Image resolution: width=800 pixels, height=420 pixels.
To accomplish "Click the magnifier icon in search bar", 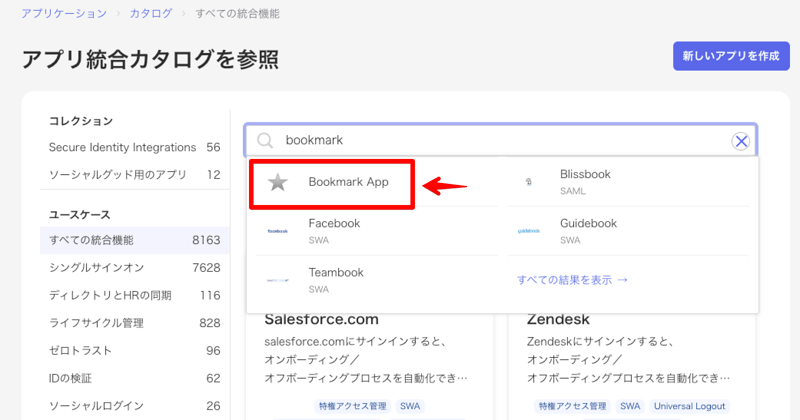I will pyautogui.click(x=265, y=141).
